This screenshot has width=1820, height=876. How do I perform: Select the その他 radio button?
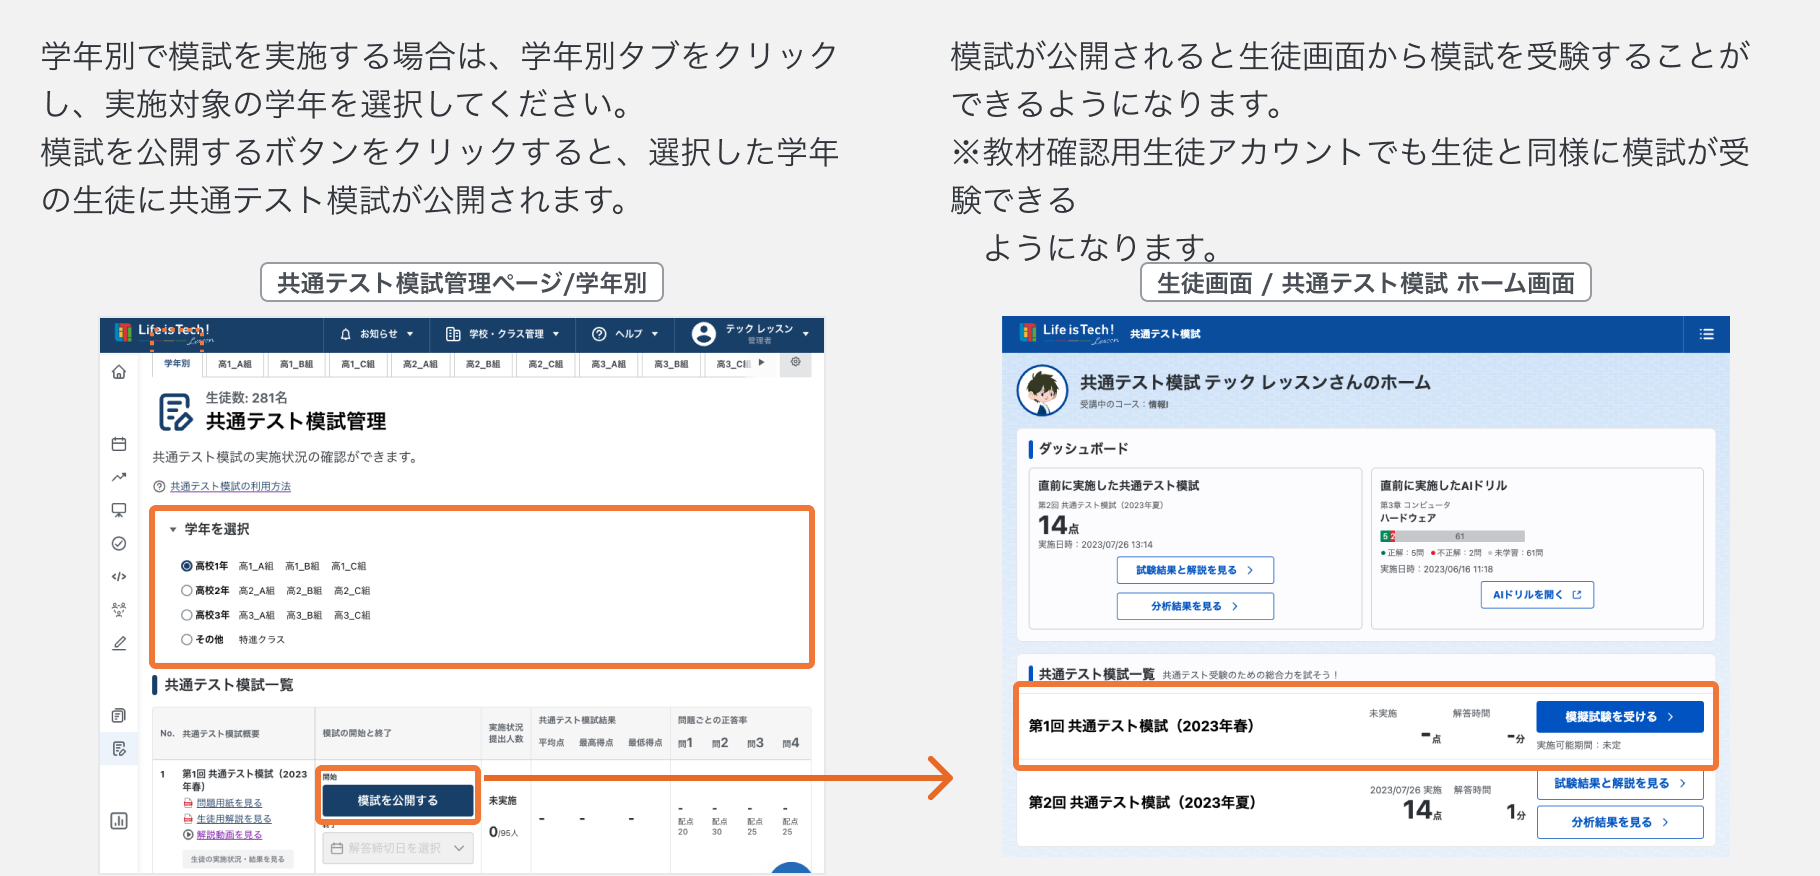point(186,639)
